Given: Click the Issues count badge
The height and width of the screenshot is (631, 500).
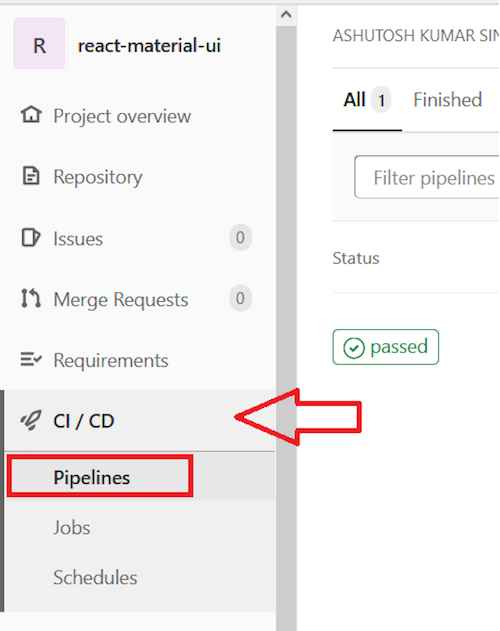Looking at the screenshot, I should 240,237.
